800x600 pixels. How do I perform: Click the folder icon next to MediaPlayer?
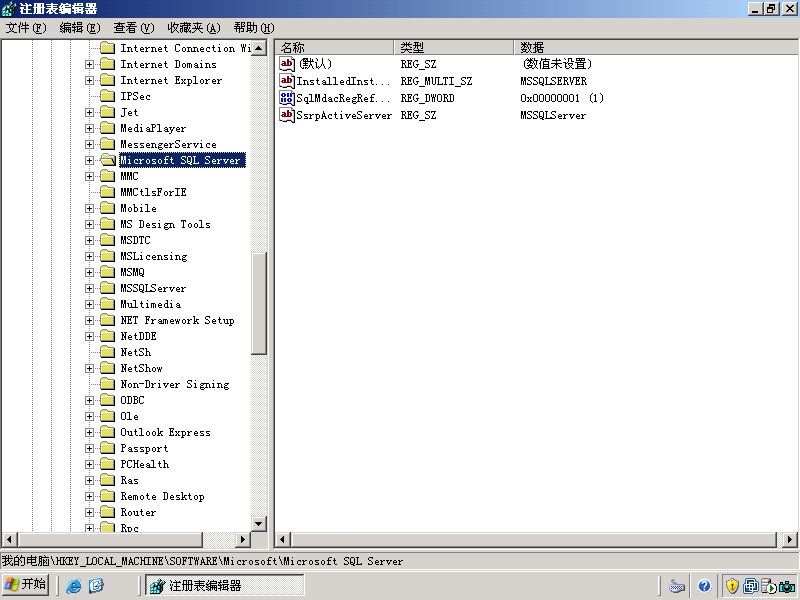[108, 128]
